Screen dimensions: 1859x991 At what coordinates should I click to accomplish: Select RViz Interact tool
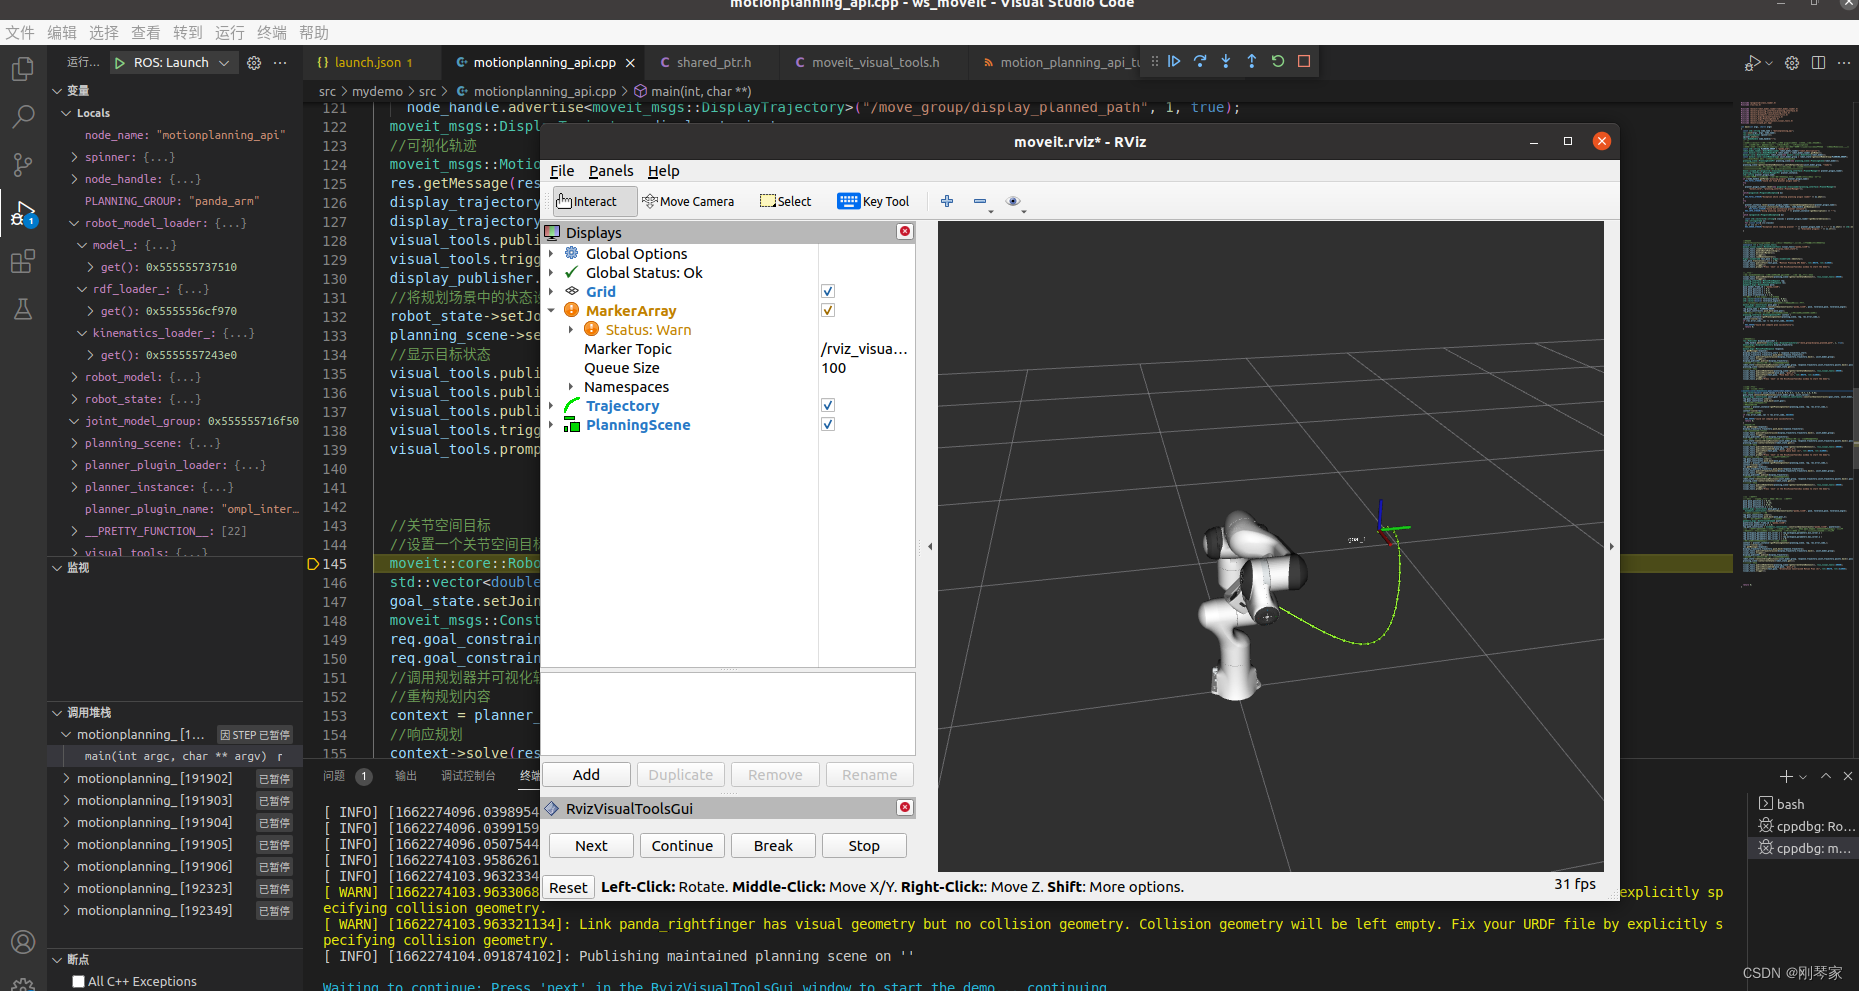click(x=595, y=201)
